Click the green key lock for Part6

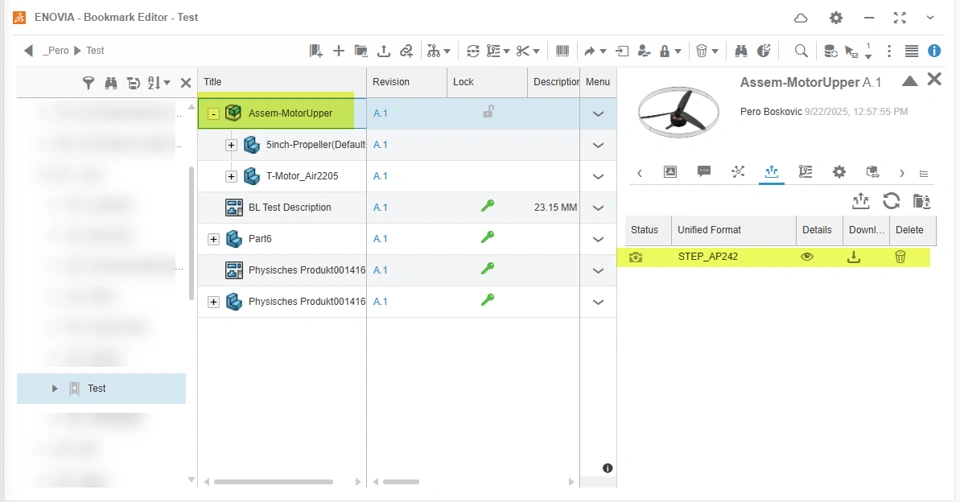coord(487,238)
